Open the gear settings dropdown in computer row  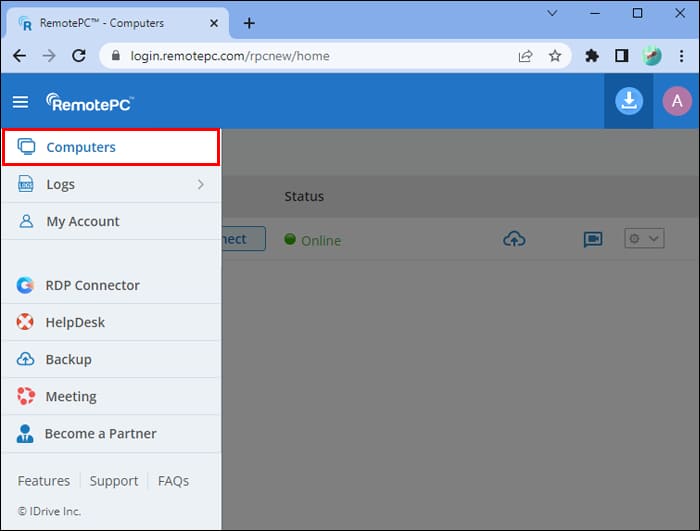point(644,238)
